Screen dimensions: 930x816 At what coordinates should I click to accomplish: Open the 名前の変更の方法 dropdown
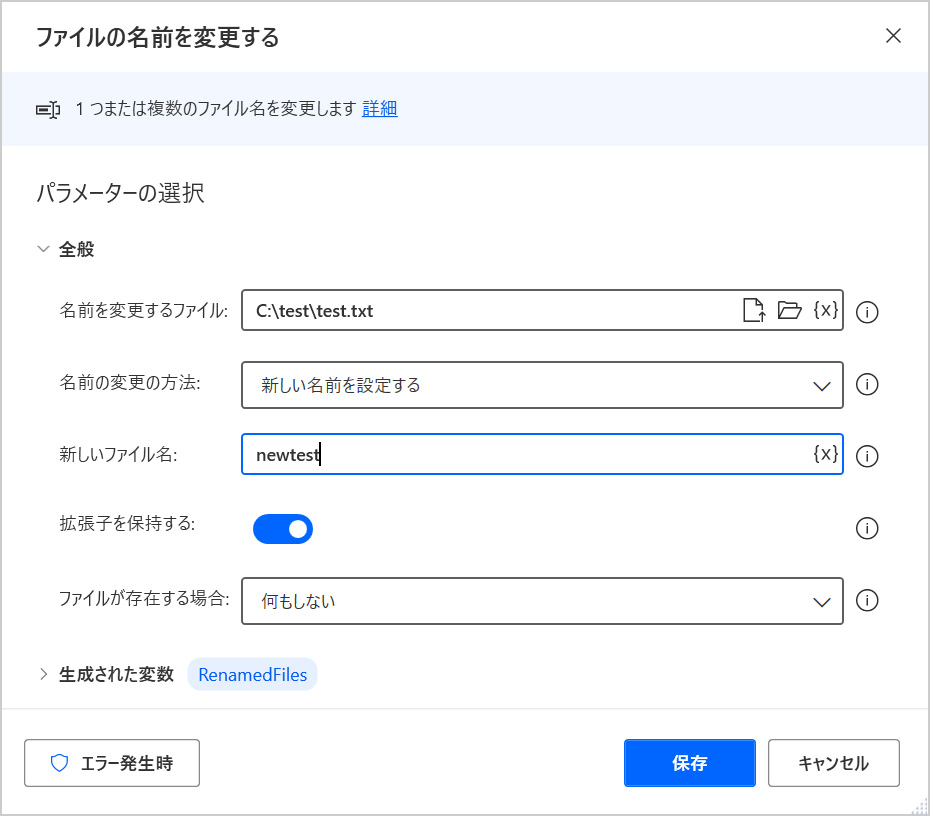click(542, 385)
